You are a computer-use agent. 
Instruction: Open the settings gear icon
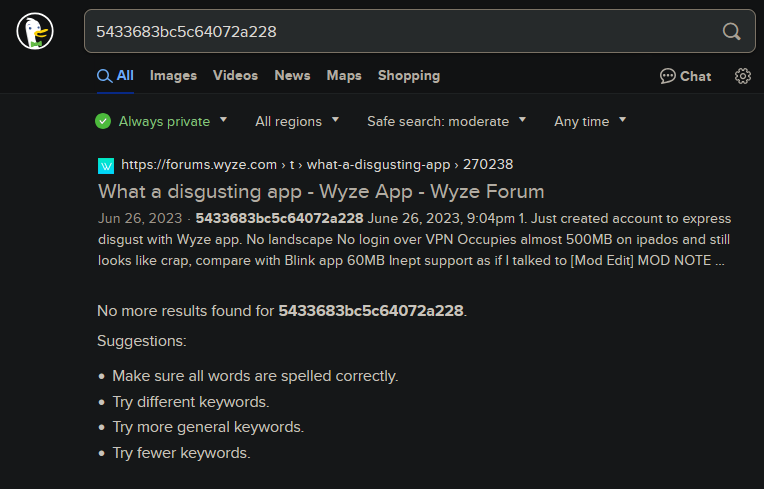[743, 76]
